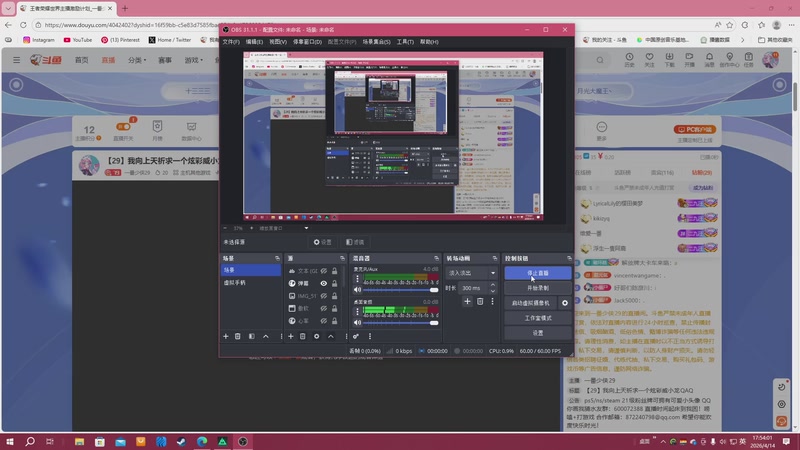Open 桌面音频 three-dots options menu
Image resolution: width=800 pixels, height=450 pixels.
(357, 311)
